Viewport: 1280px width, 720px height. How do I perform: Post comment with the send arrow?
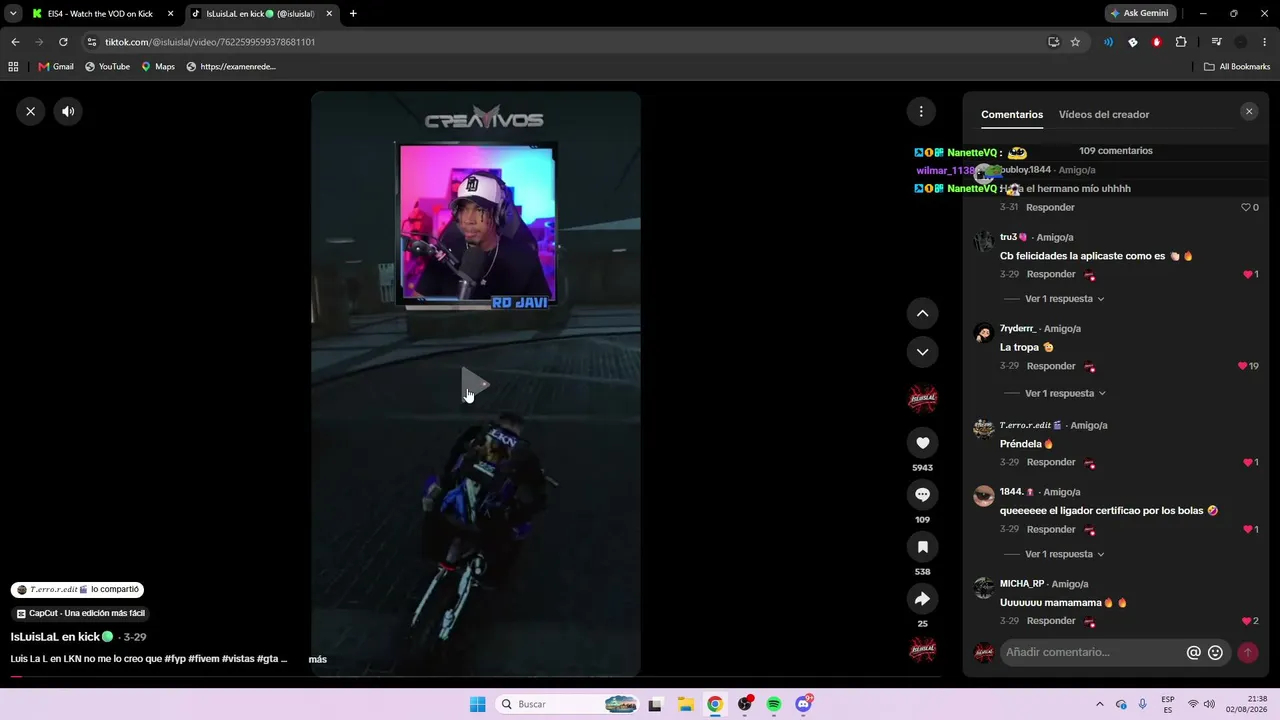[x=1247, y=652]
